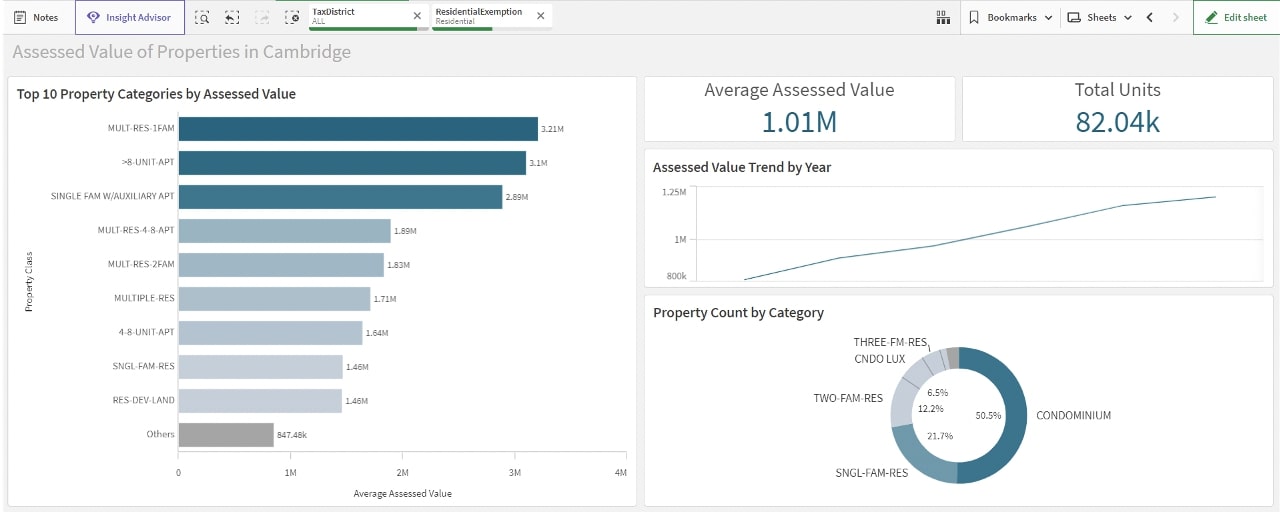Click the Total Units KPI tile

(x=1117, y=109)
